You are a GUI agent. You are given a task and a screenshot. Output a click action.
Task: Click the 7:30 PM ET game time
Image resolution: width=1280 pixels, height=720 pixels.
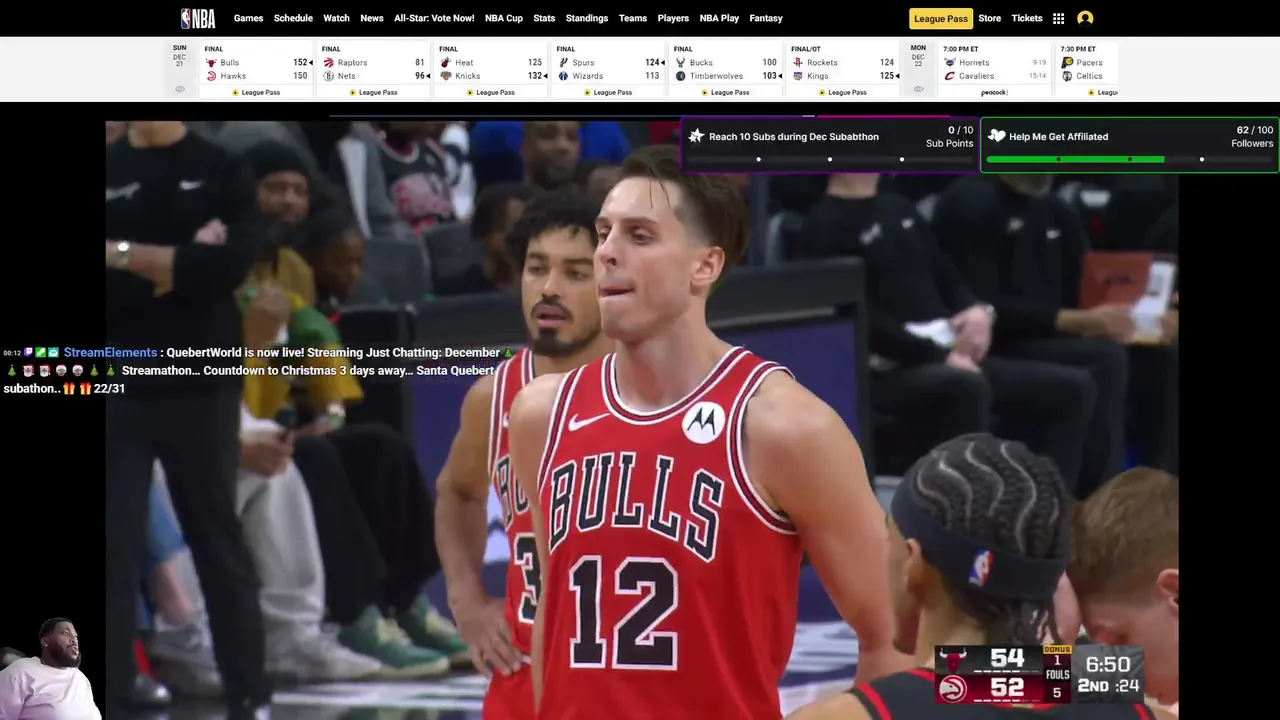[1078, 49]
